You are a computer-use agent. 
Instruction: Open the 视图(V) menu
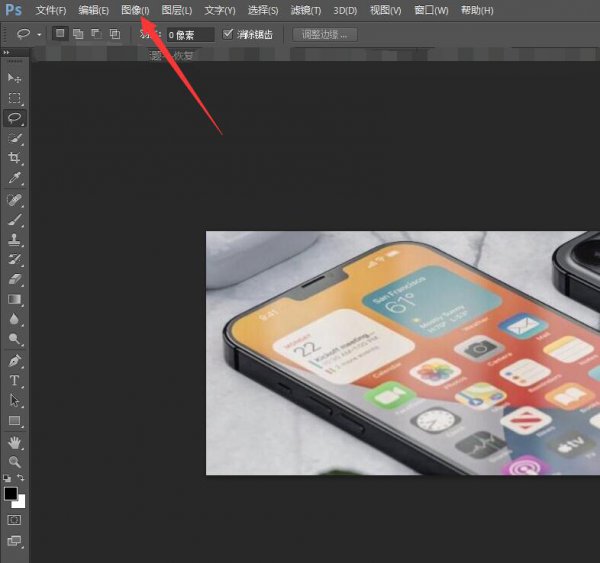point(386,10)
